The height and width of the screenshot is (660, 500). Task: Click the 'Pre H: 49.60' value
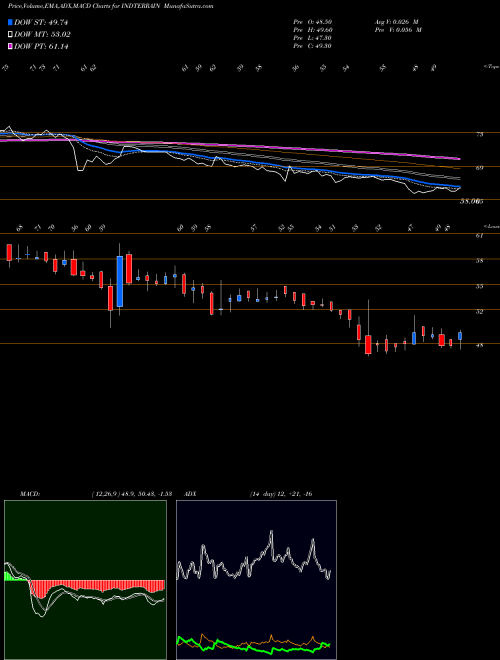pos(312,30)
